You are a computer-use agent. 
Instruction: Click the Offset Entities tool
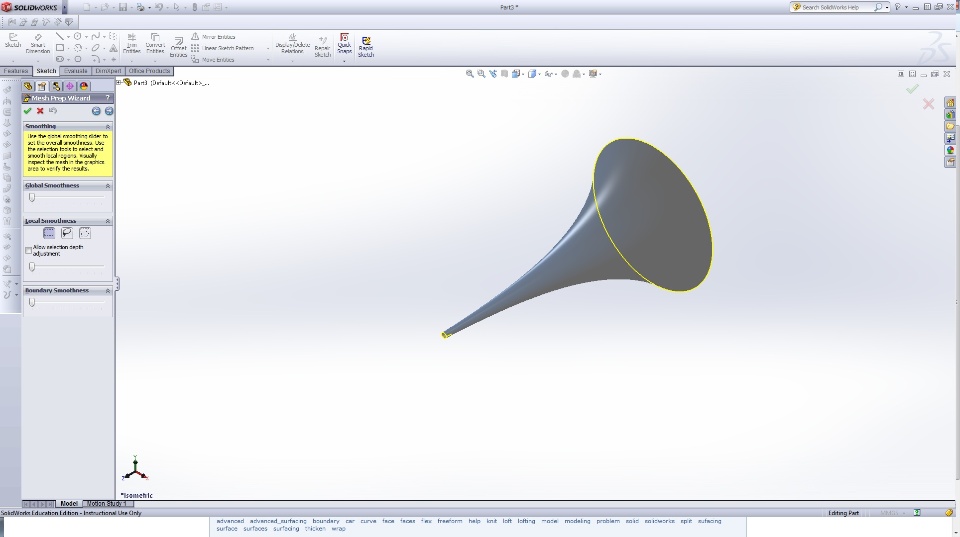click(178, 48)
